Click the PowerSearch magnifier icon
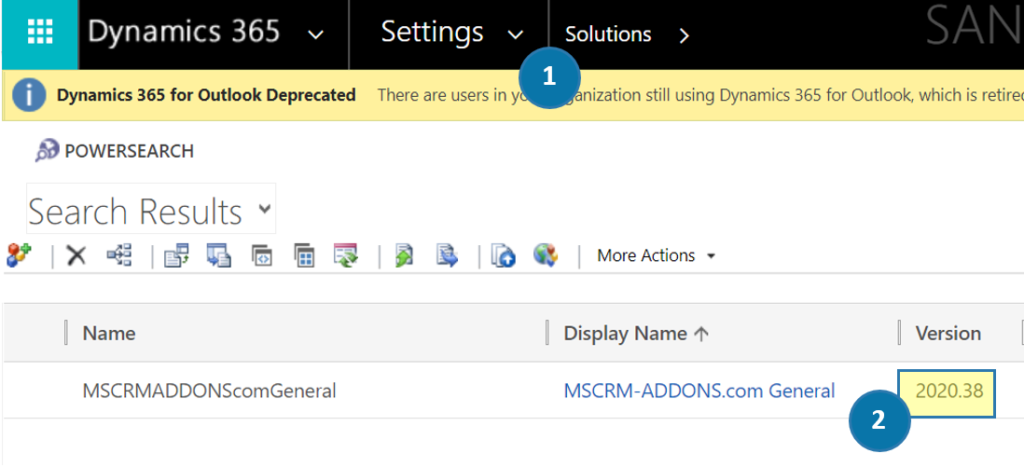Viewport: 1024px width, 467px height. click(x=48, y=151)
